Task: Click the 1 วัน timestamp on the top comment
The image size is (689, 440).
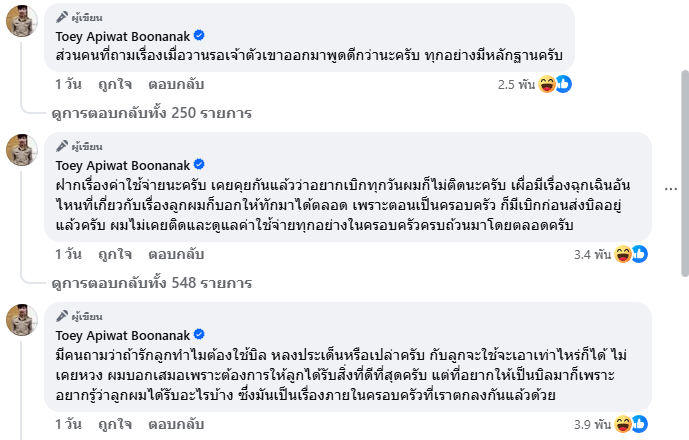Action: [x=66, y=85]
